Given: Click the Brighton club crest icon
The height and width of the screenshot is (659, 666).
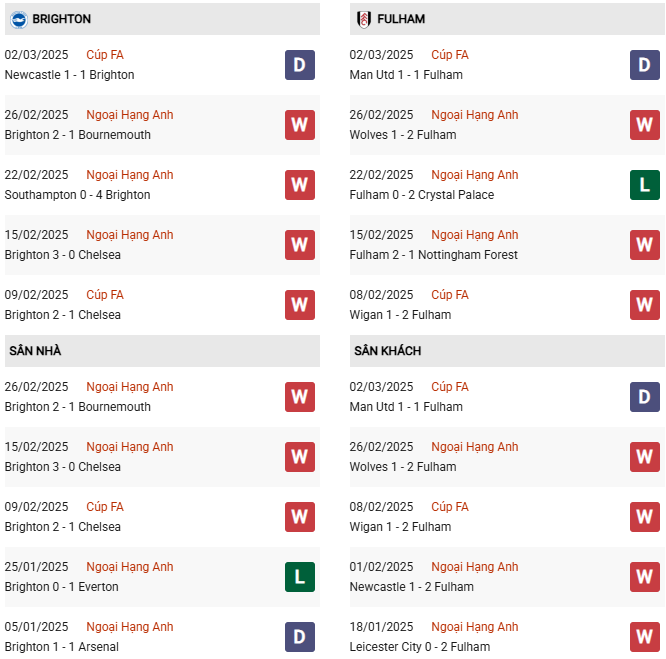Looking at the screenshot, I should tap(19, 19).
